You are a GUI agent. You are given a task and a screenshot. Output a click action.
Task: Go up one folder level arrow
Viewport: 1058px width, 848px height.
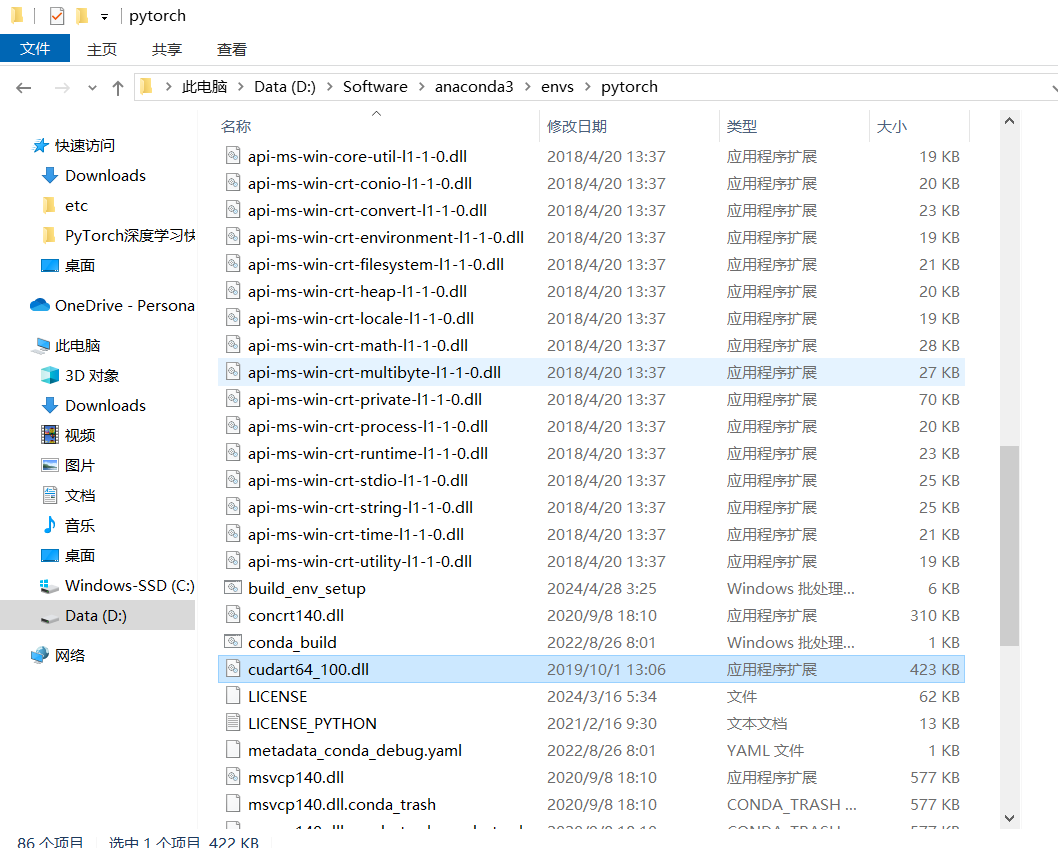[x=118, y=88]
